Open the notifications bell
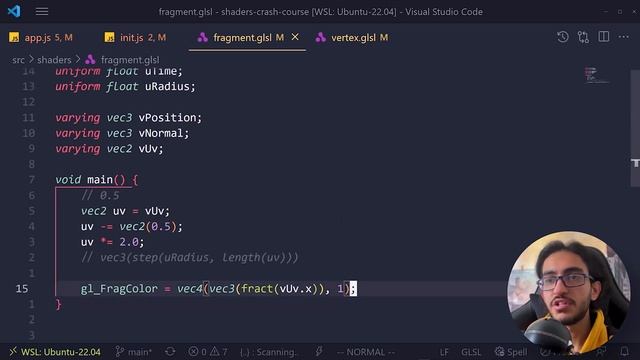Image resolution: width=640 pixels, height=360 pixels. (624, 351)
